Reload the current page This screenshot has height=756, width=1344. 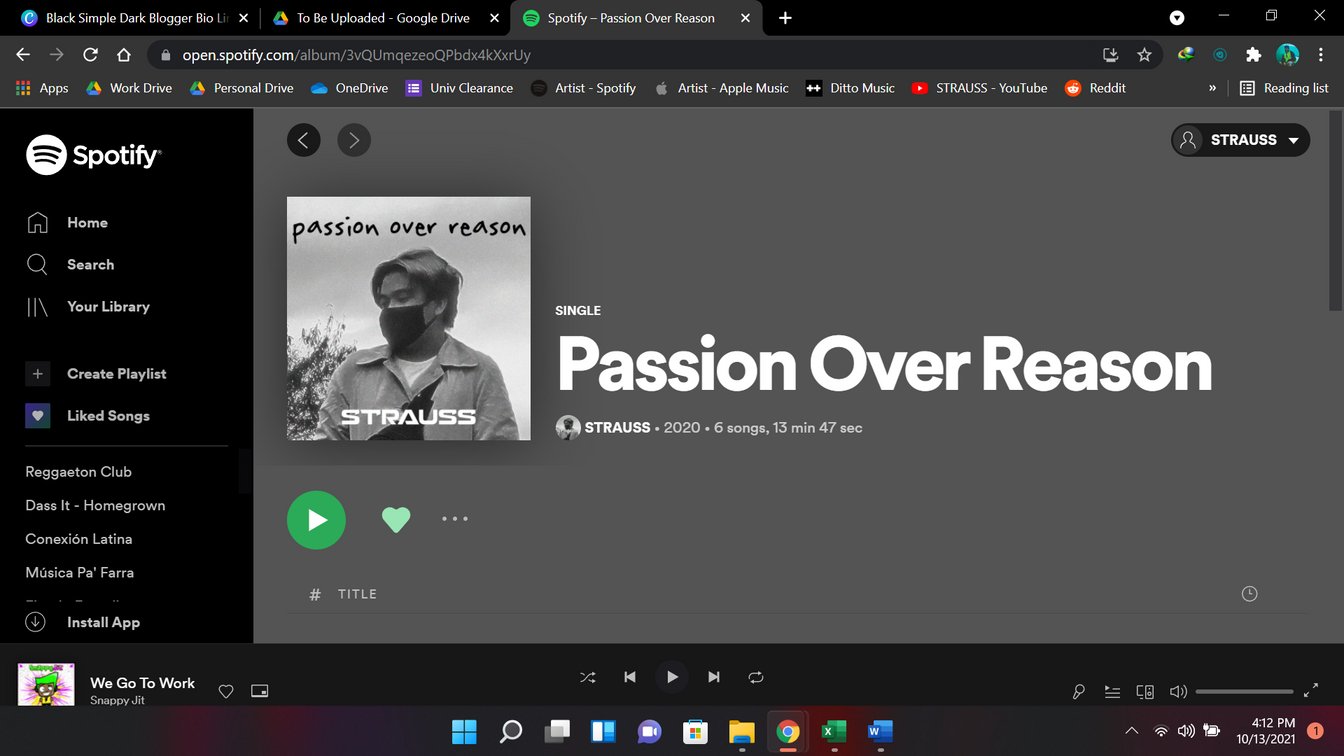[x=90, y=55]
